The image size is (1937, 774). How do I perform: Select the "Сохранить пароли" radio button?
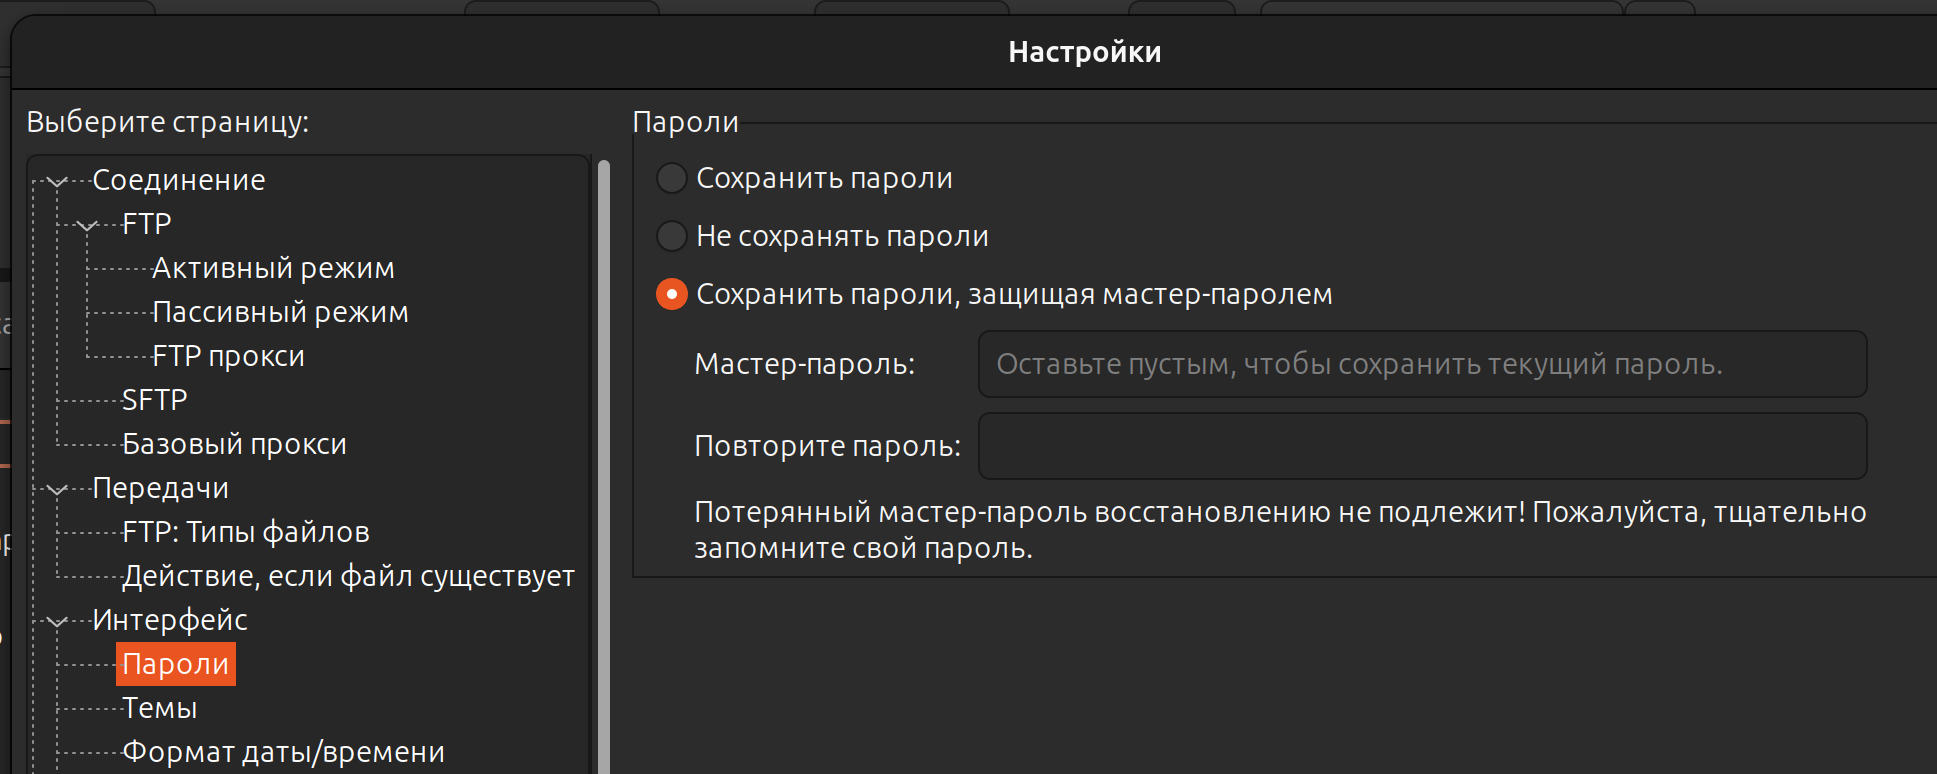click(671, 179)
